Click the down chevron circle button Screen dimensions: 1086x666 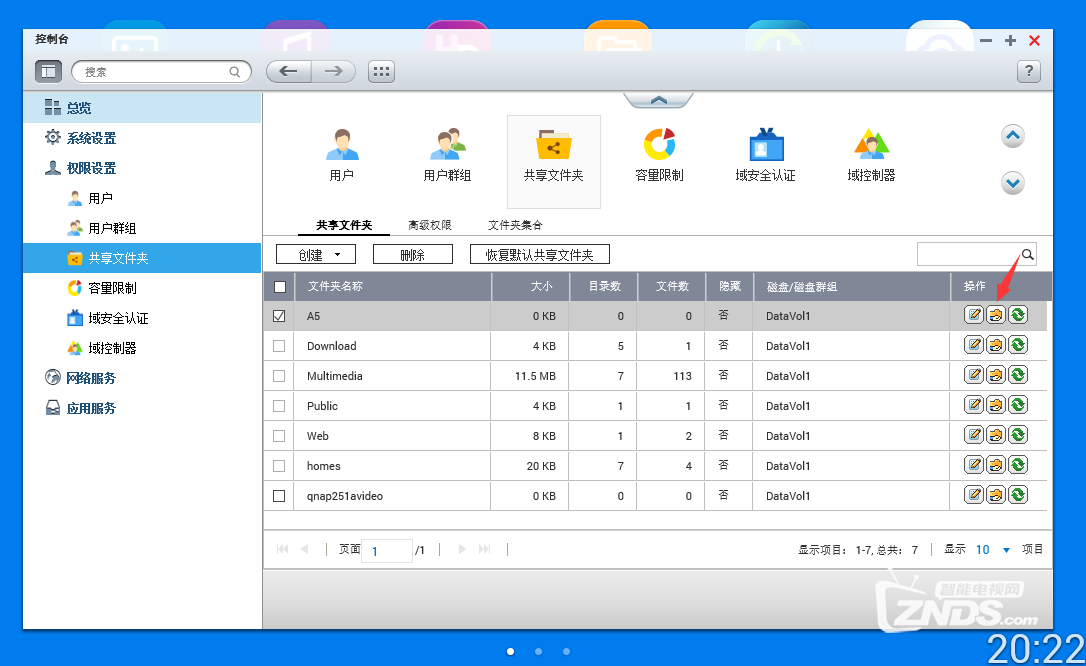pos(1013,183)
